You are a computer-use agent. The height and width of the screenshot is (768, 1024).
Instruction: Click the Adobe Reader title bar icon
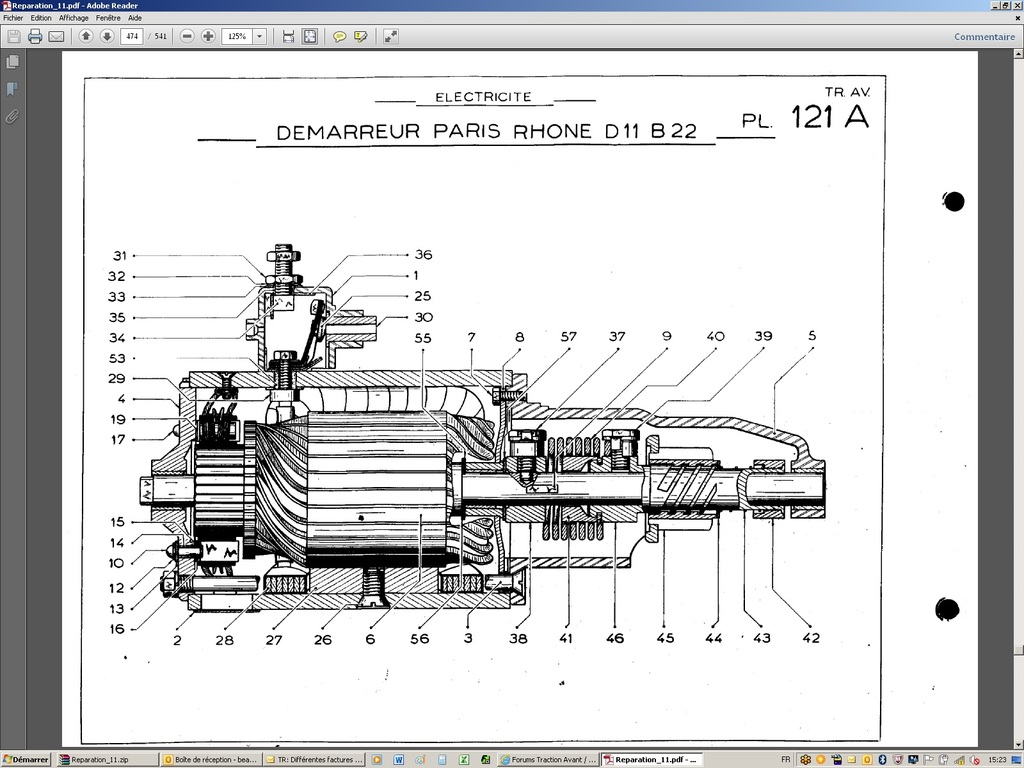click(7, 5)
